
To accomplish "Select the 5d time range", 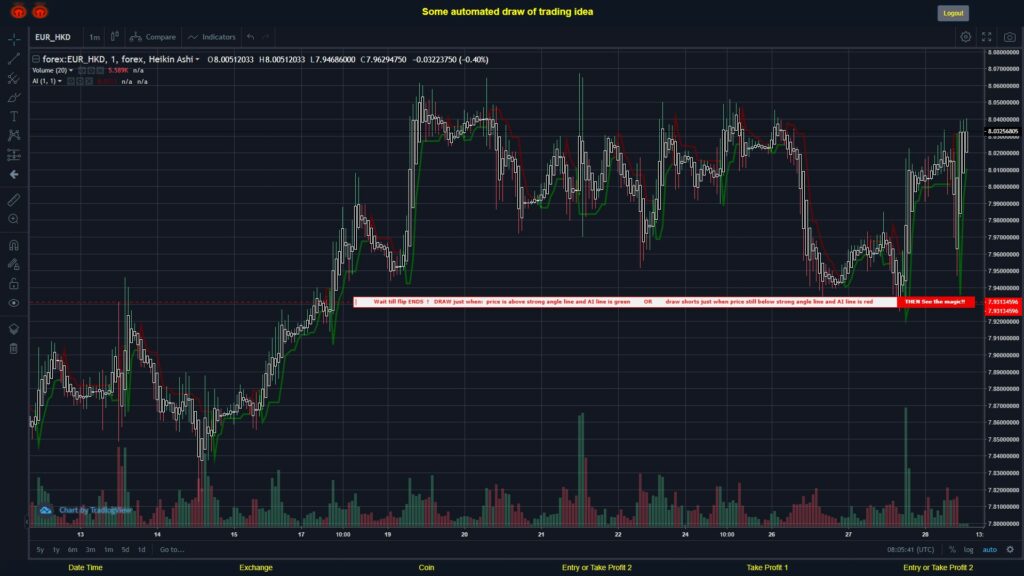I will [x=125, y=550].
